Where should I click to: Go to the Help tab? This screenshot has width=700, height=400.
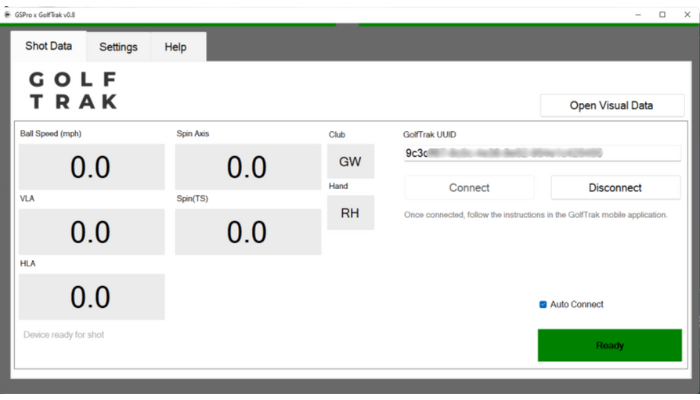click(175, 47)
